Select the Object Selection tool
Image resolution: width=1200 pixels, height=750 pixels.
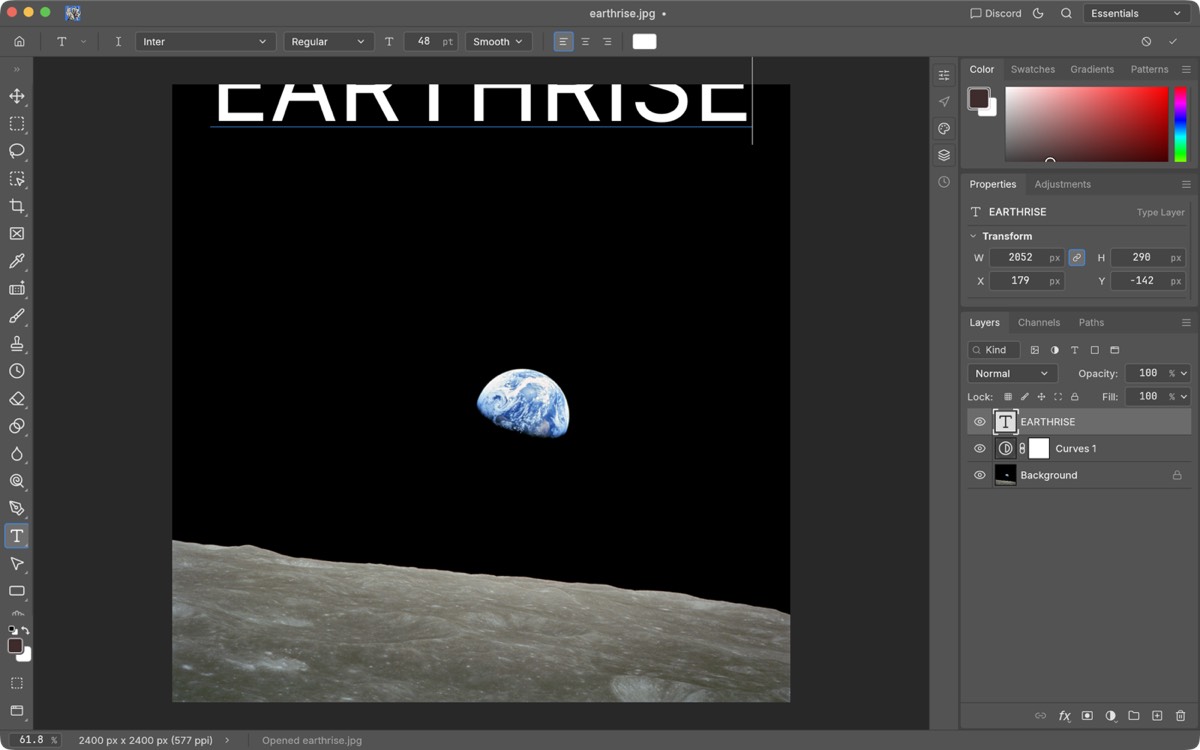click(x=17, y=179)
